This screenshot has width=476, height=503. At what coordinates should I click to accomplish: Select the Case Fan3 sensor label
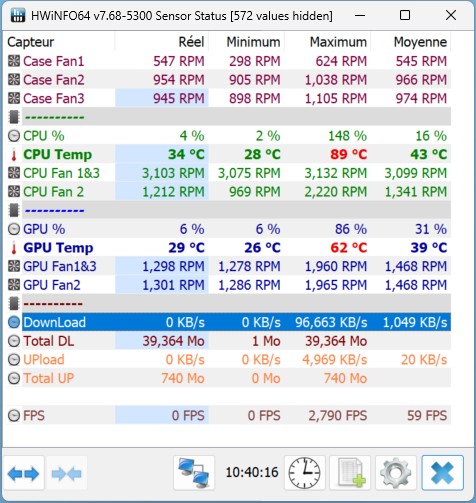tap(53, 99)
